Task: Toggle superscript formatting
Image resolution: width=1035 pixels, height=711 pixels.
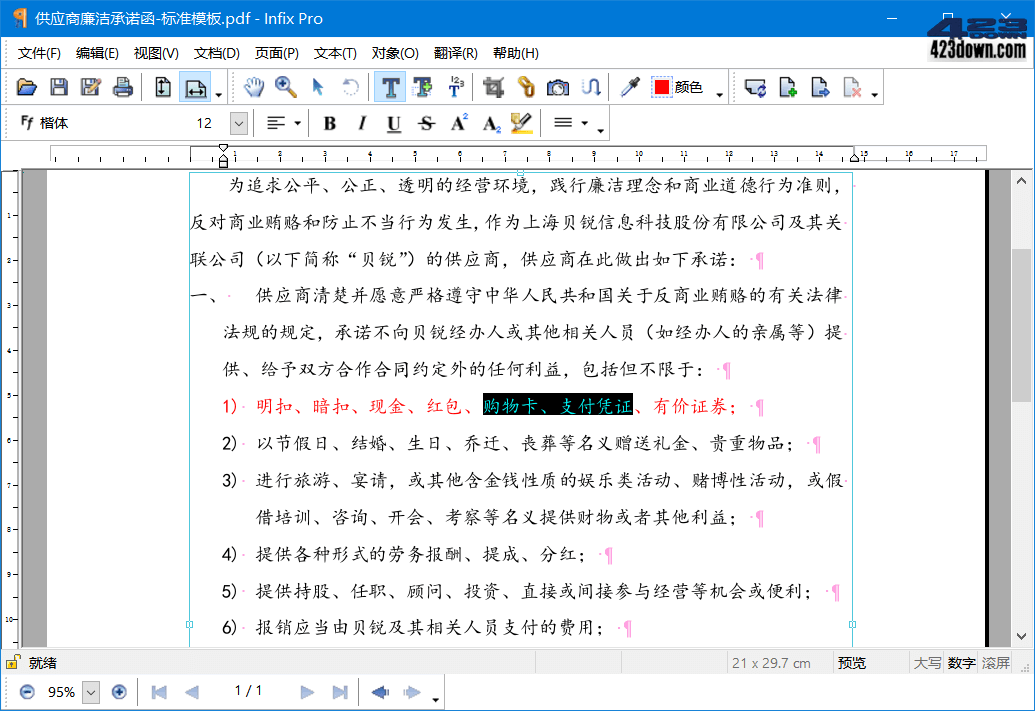Action: 459,123
